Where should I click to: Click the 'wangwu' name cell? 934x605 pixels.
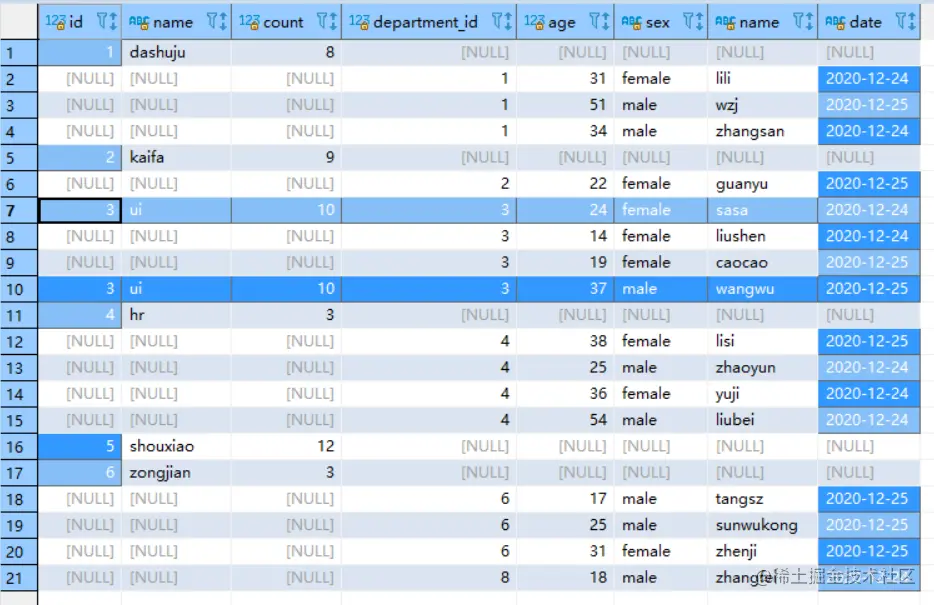coord(763,289)
